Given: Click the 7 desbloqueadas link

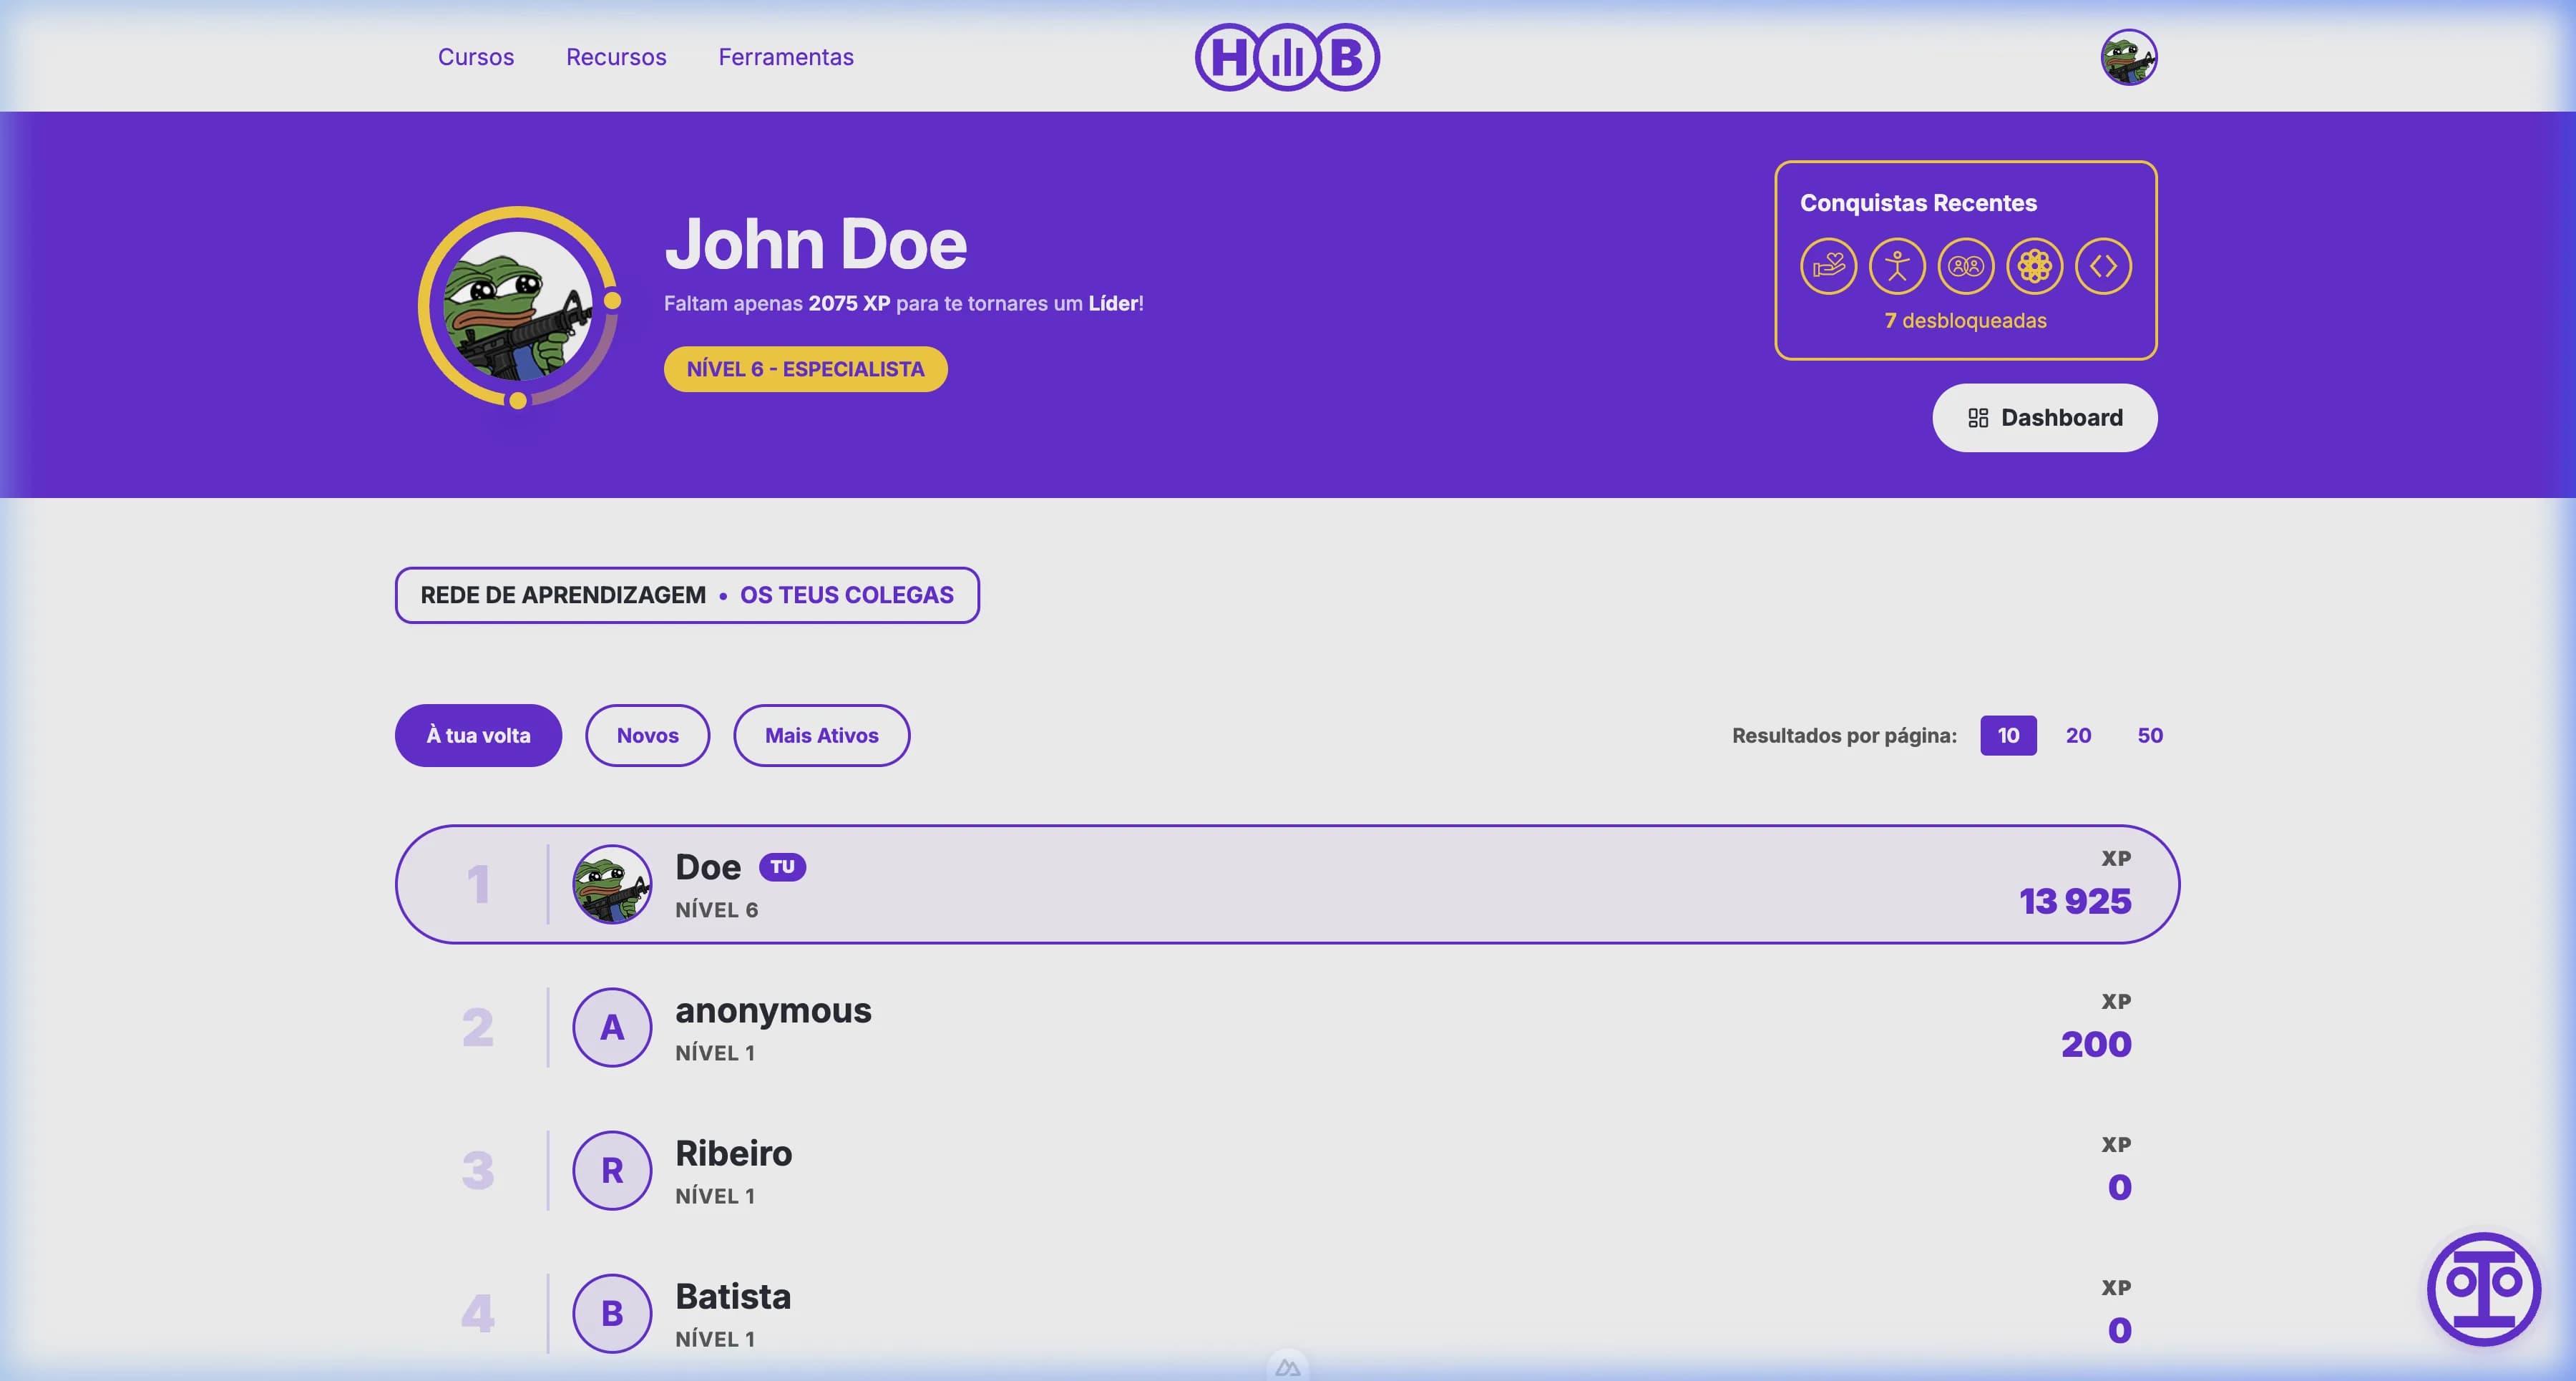Looking at the screenshot, I should click(1965, 321).
